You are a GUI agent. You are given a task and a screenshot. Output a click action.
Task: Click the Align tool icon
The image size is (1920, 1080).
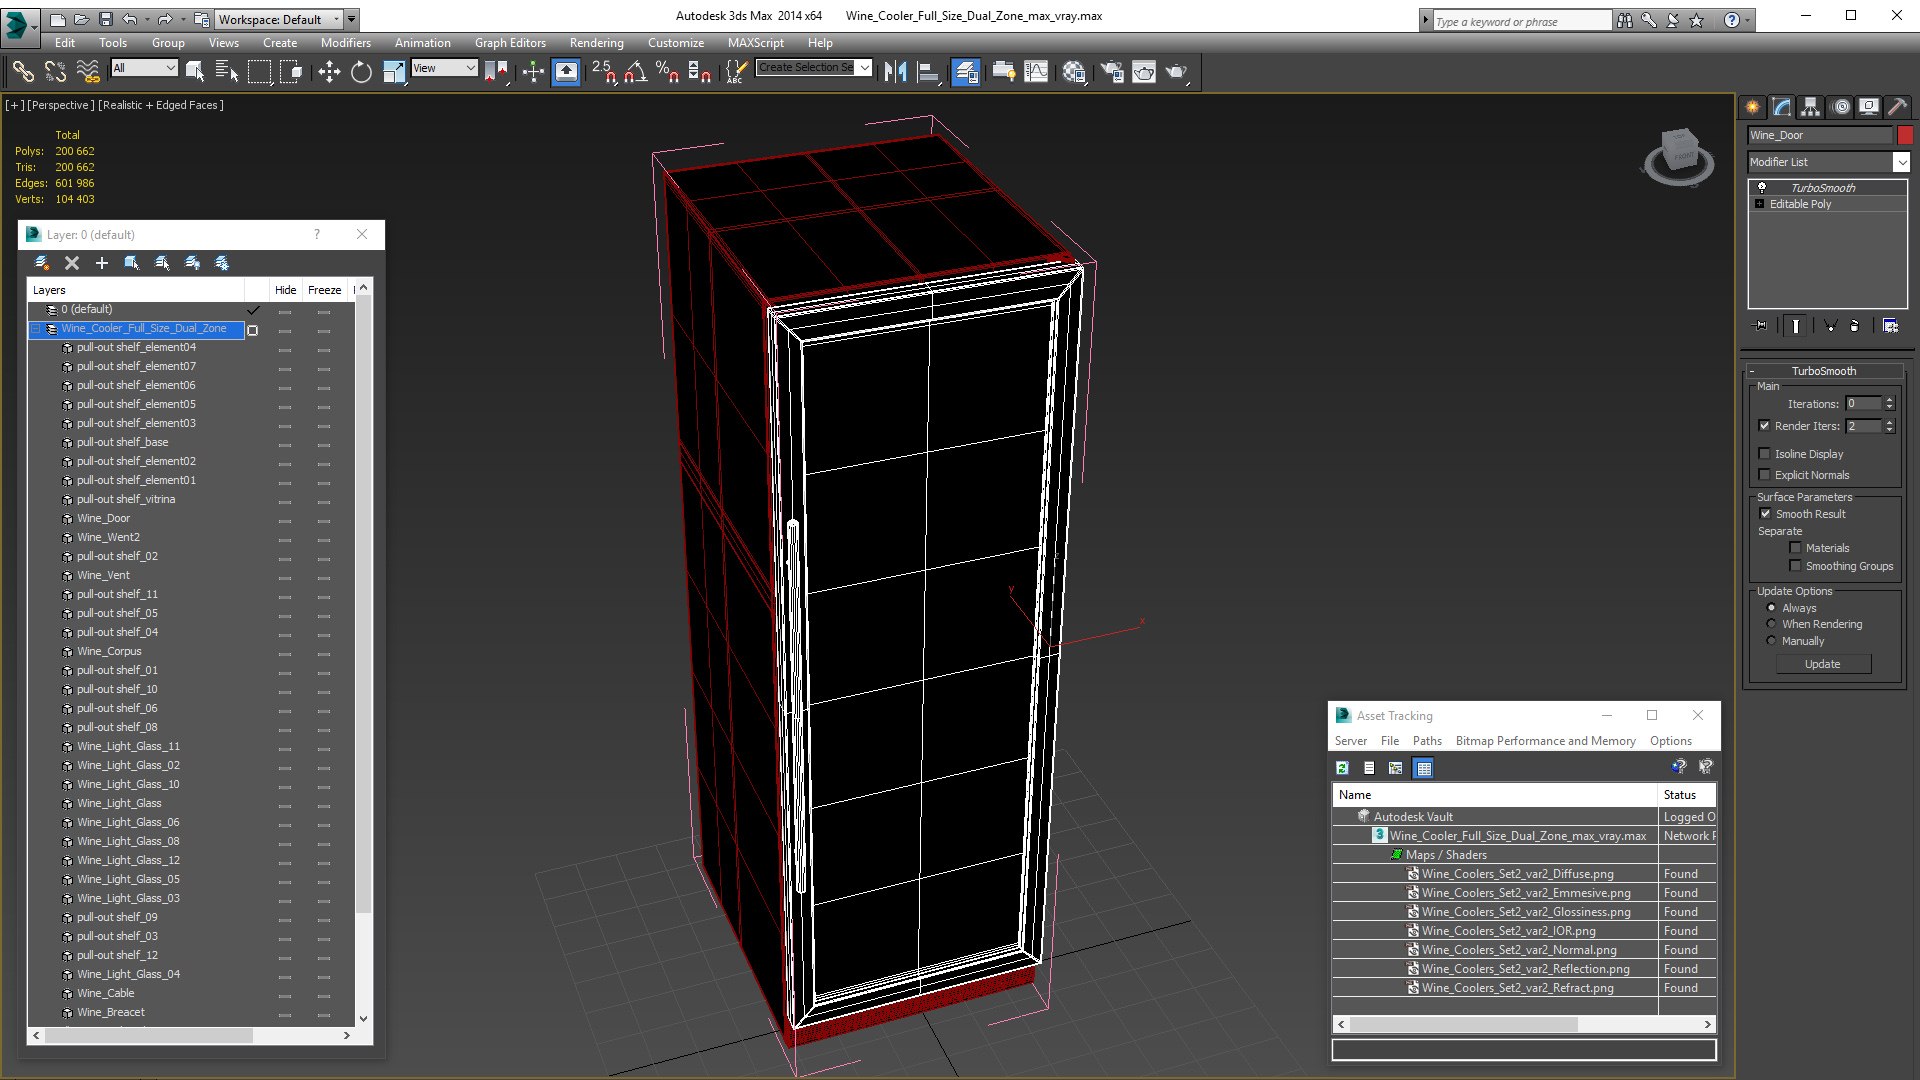click(929, 71)
